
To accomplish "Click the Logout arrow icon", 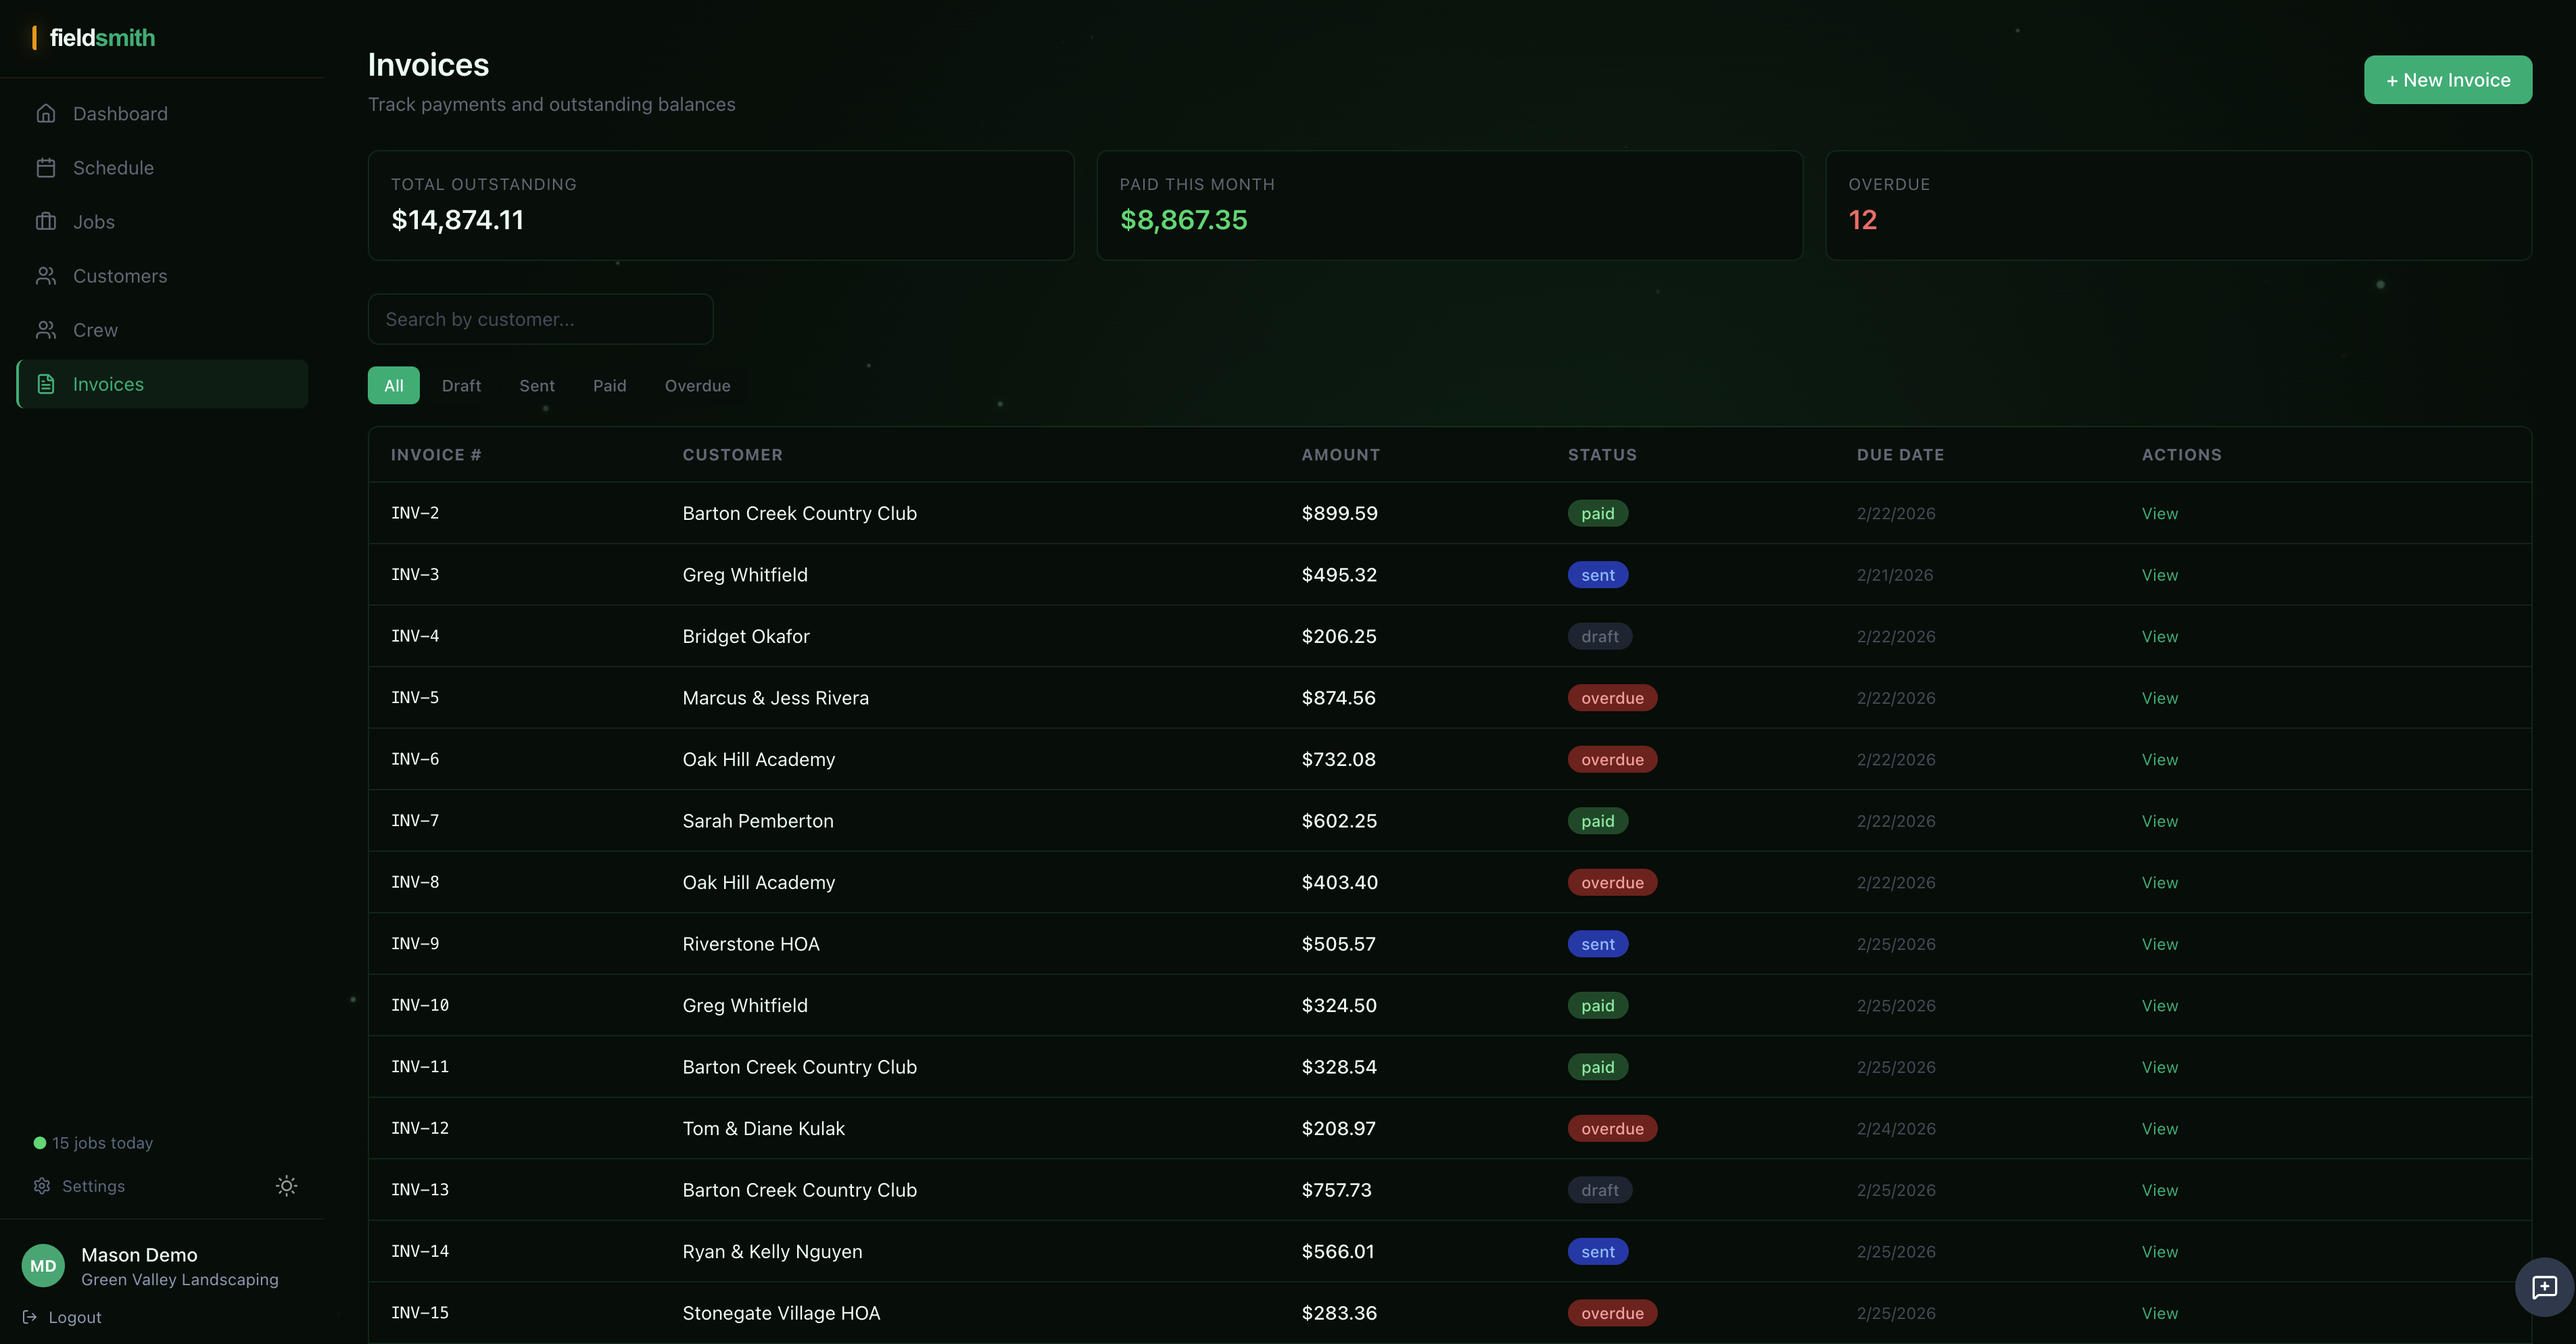I will point(30,1317).
